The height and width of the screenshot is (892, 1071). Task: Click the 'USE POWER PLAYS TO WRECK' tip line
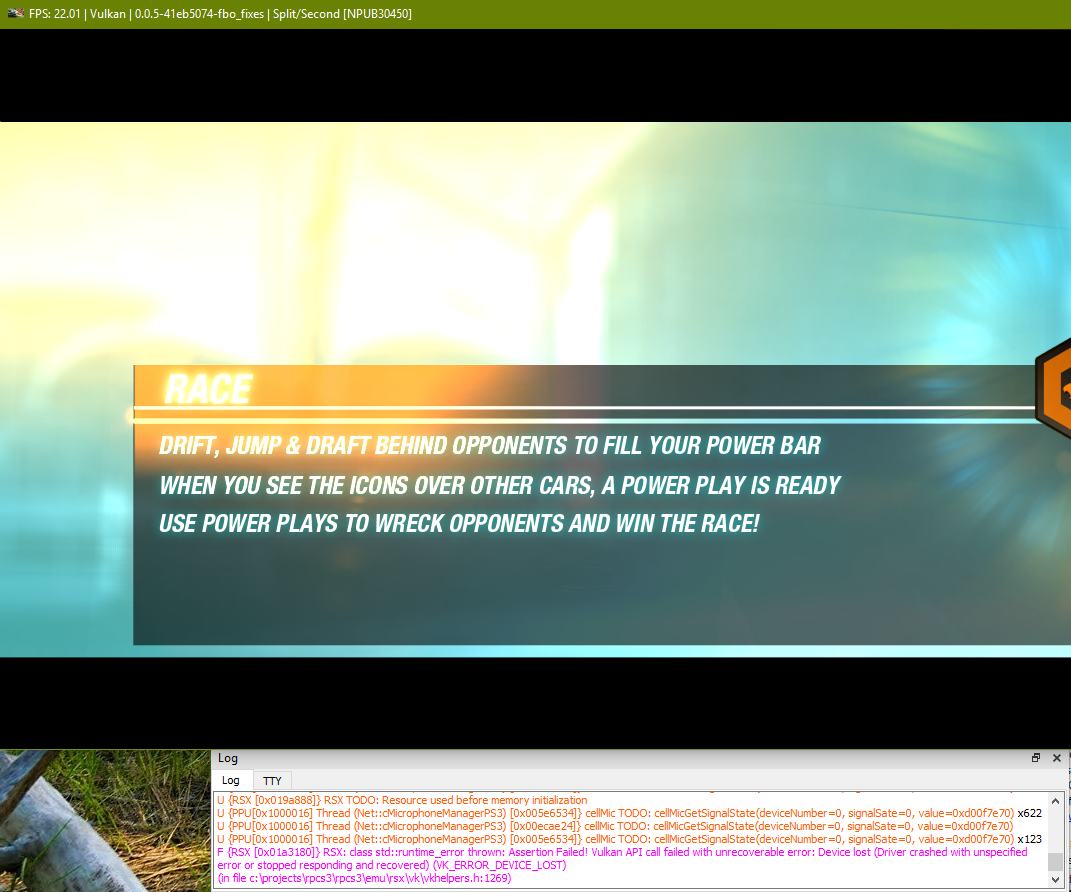[x=459, y=523]
